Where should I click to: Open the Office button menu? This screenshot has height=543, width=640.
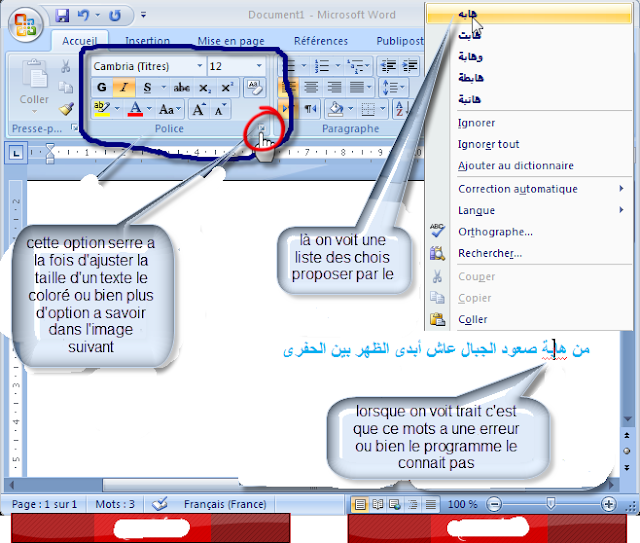(25, 24)
